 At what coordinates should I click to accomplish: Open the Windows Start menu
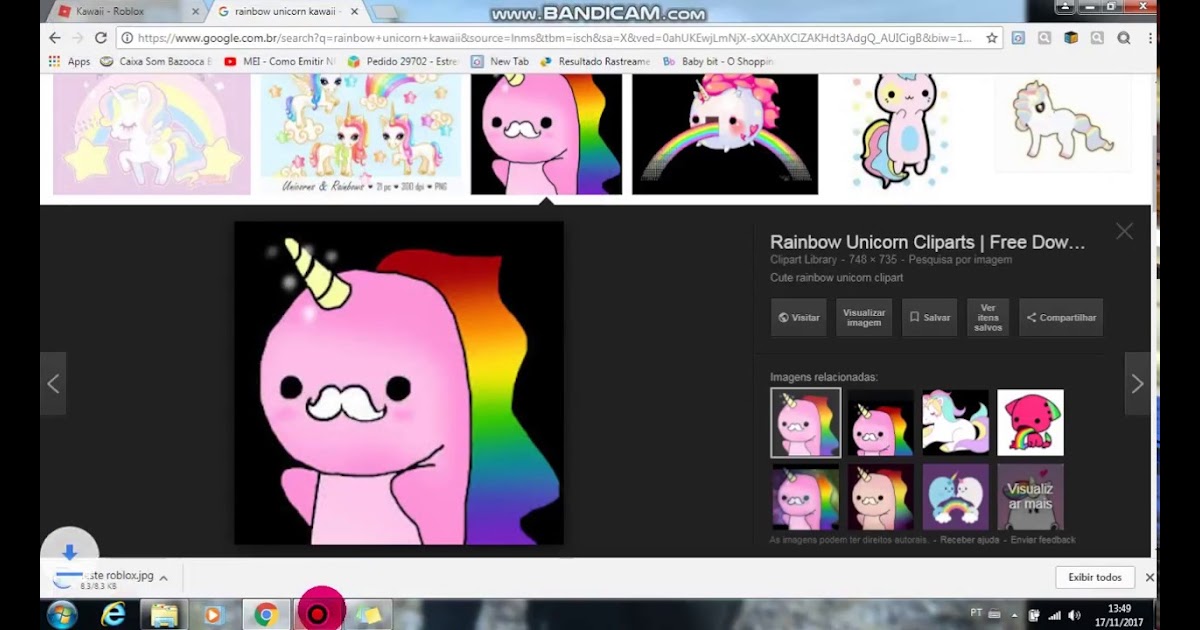(62, 614)
